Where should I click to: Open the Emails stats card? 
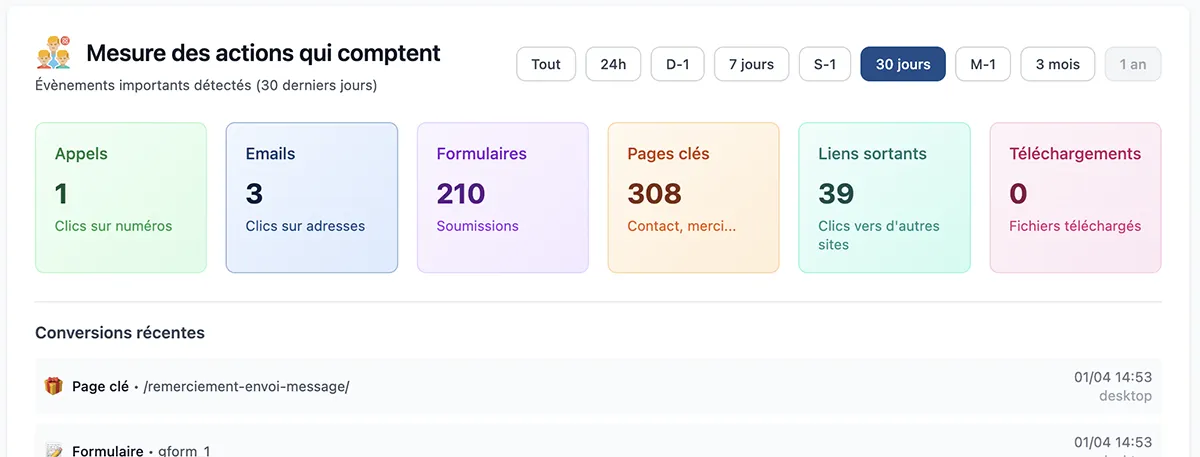coord(312,197)
